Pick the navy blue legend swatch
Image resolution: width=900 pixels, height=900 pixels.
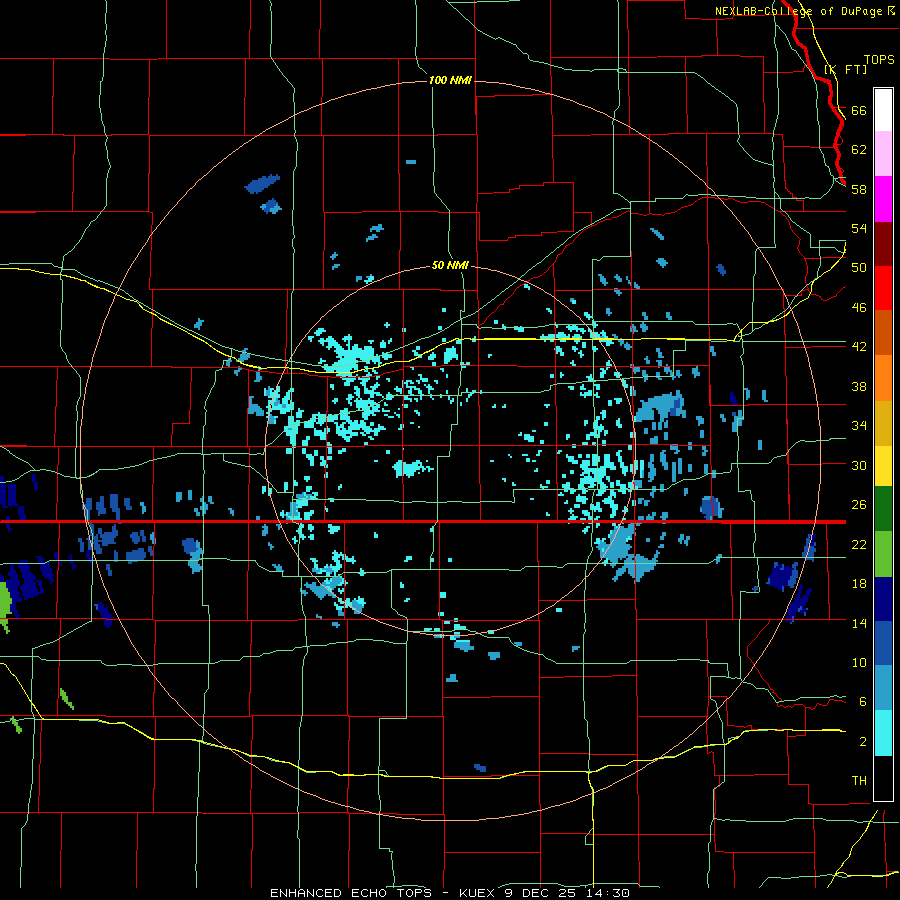[883, 599]
